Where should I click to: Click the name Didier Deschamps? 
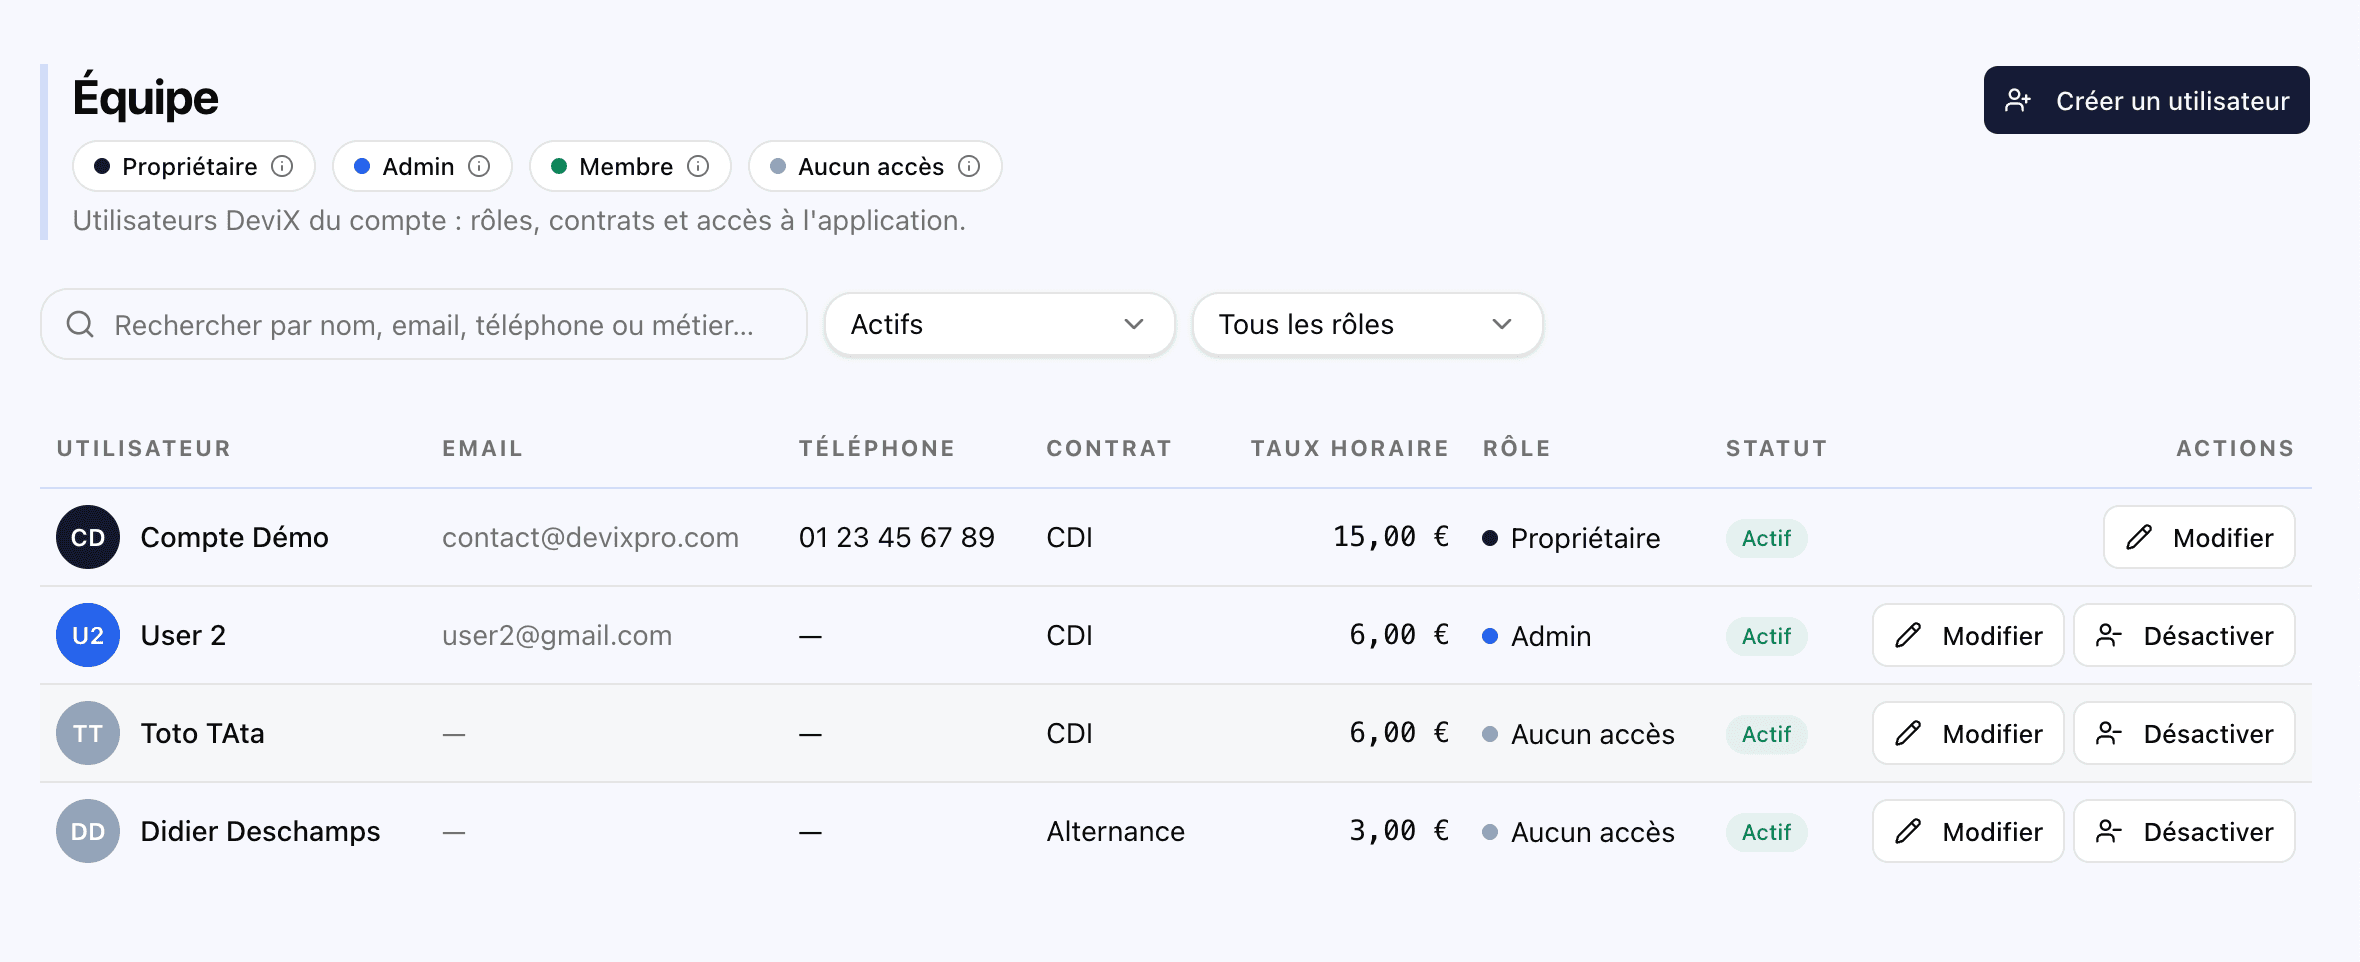pos(260,831)
